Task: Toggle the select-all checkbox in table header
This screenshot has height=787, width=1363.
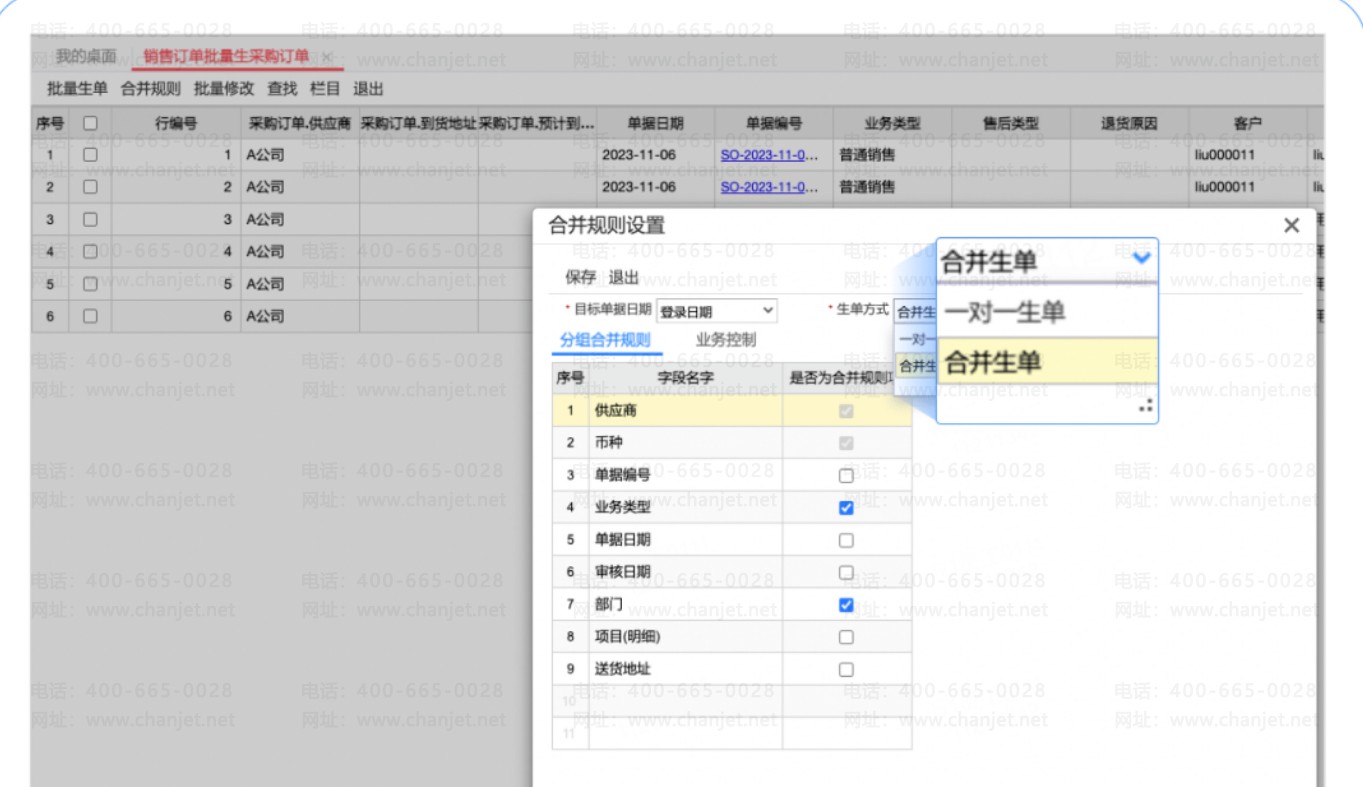Action: pos(90,123)
